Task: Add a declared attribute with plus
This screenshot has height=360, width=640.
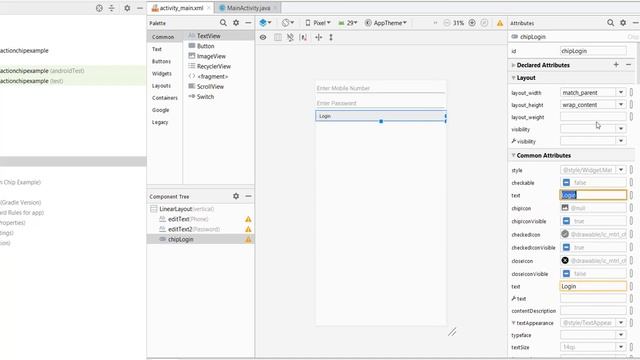Action: click(616, 64)
